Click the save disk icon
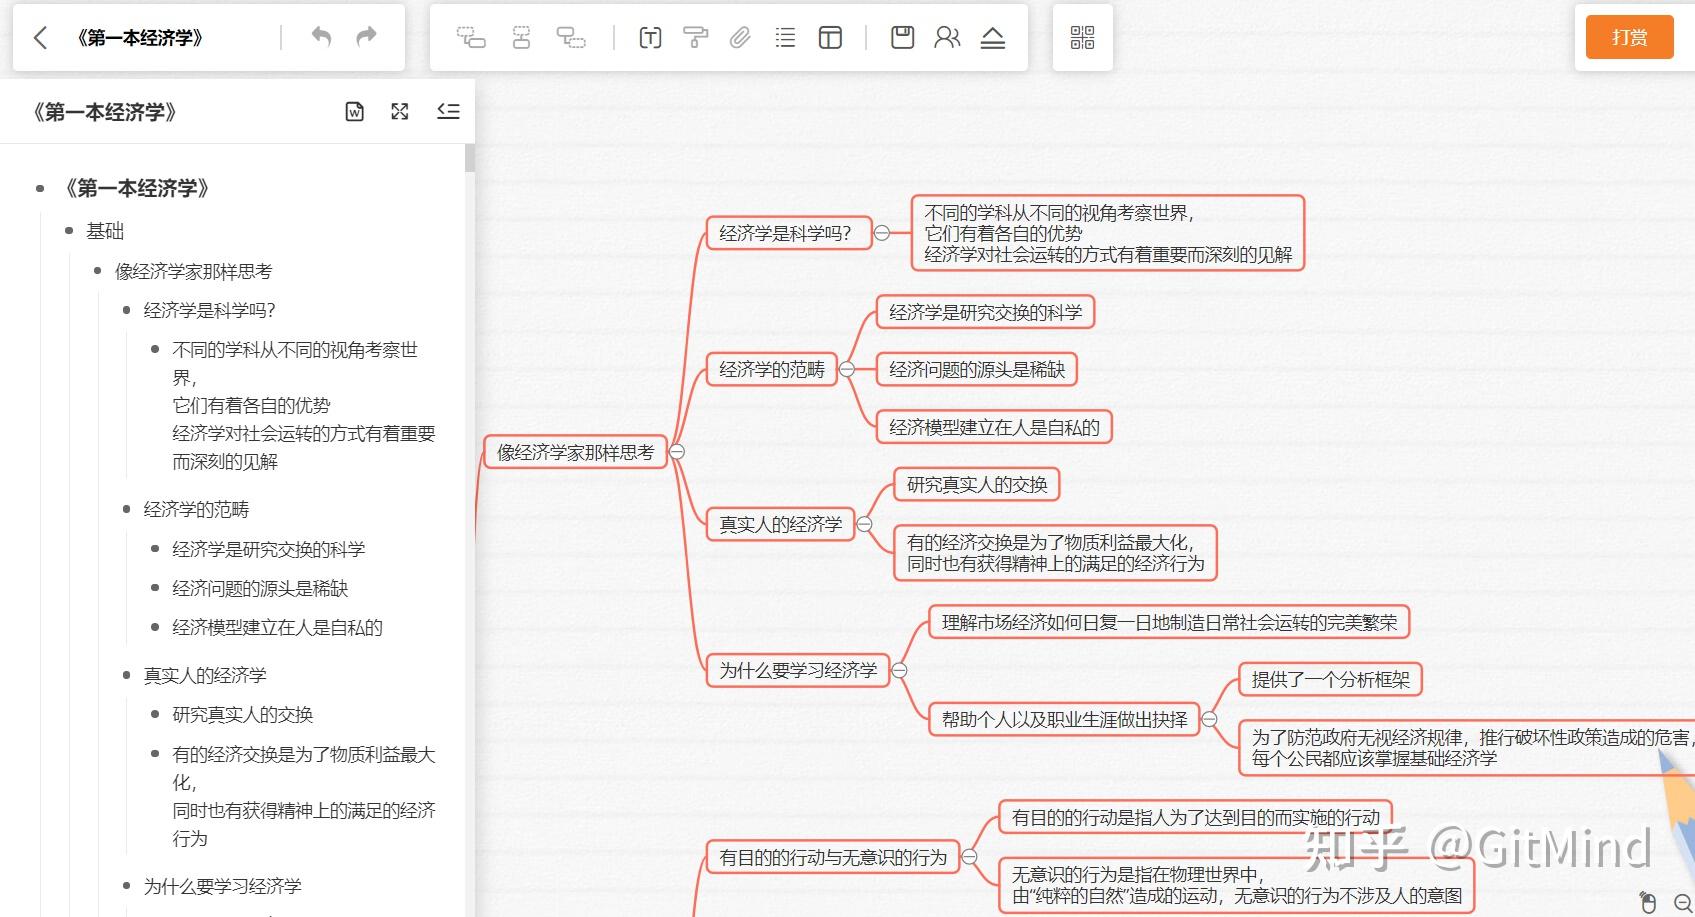The width and height of the screenshot is (1695, 917). tap(902, 38)
